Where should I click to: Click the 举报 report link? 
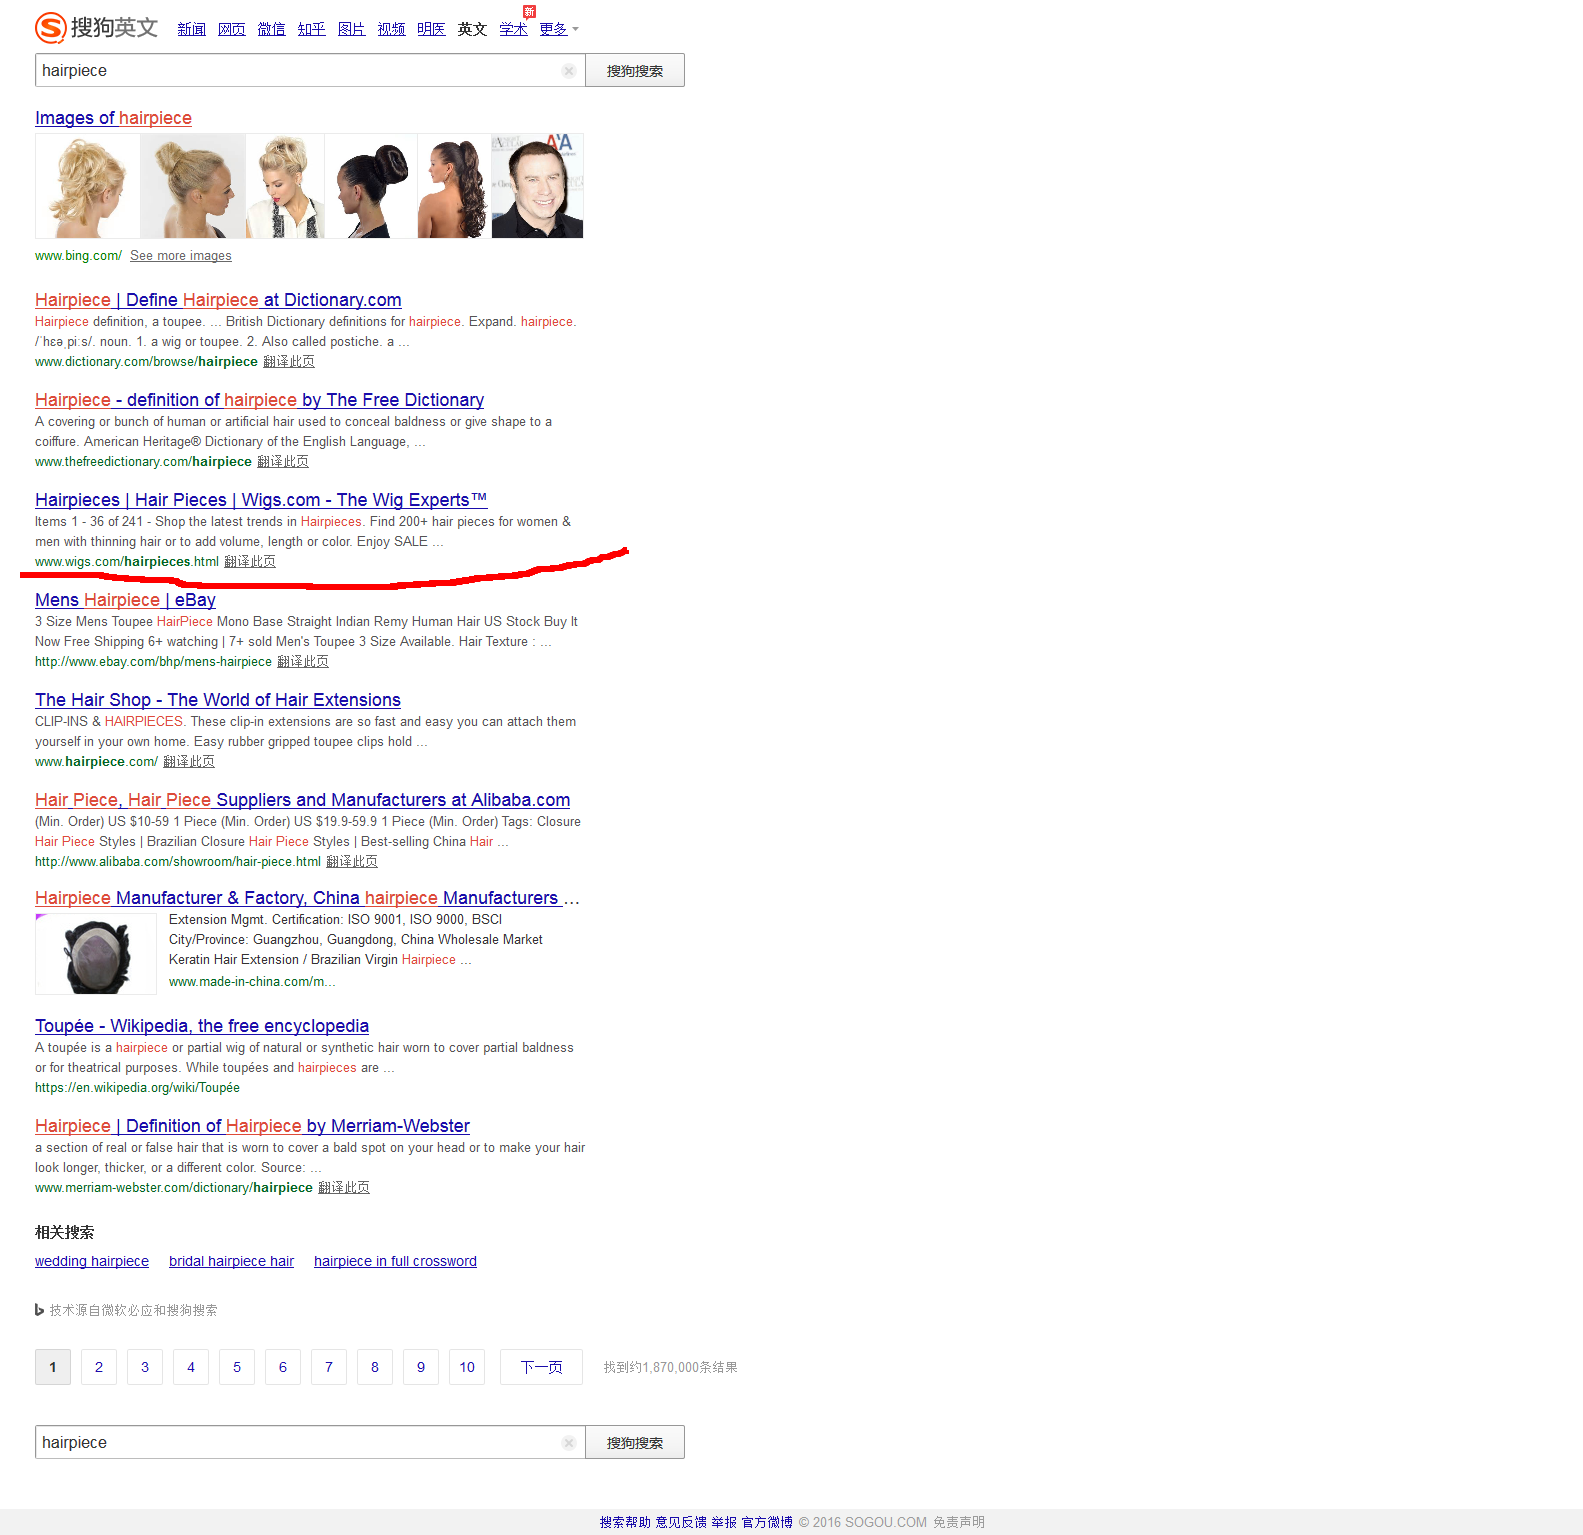pos(724,1523)
